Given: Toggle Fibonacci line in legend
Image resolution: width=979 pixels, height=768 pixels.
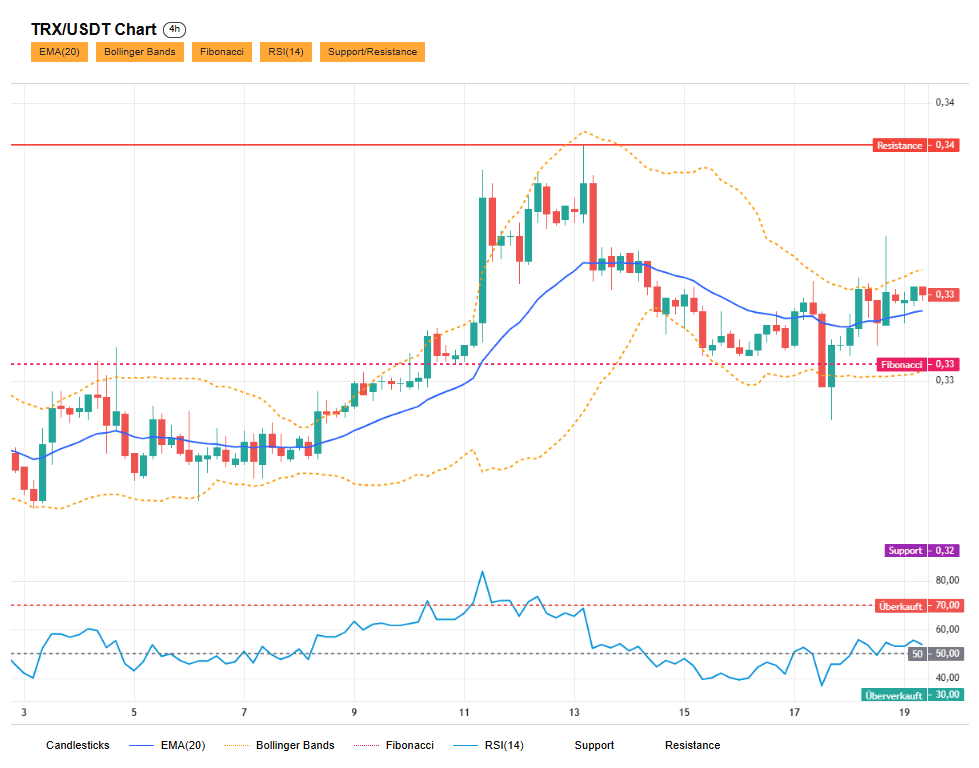Looking at the screenshot, I should point(393,745).
